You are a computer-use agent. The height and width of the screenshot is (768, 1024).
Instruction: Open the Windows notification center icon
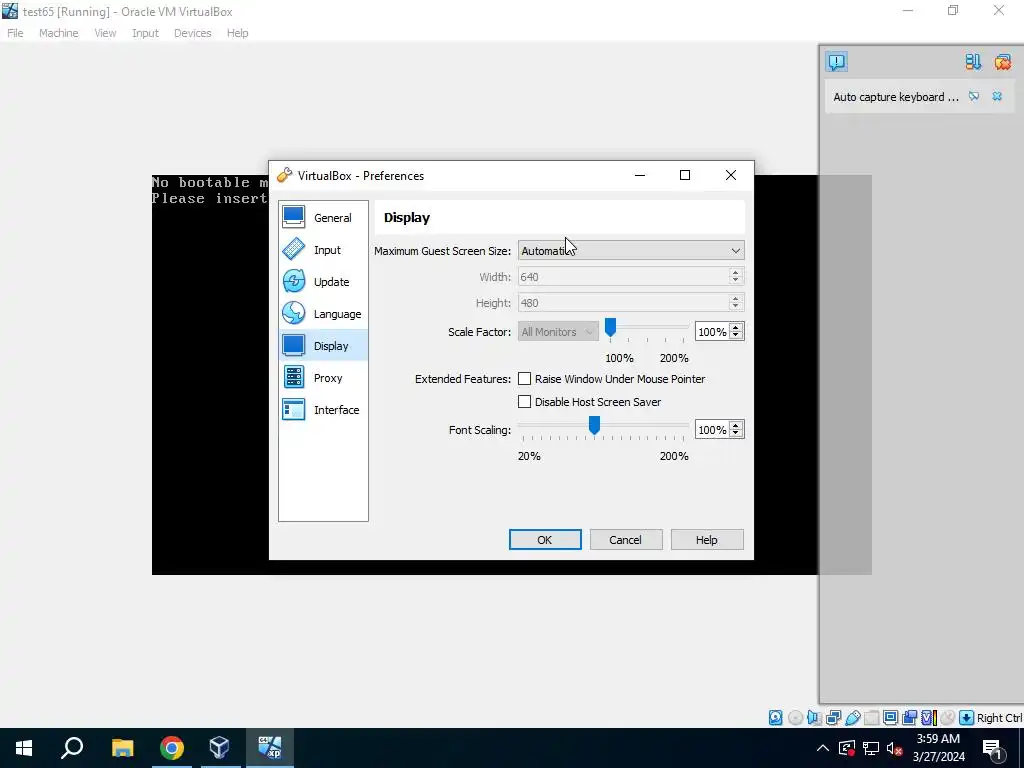[993, 749]
